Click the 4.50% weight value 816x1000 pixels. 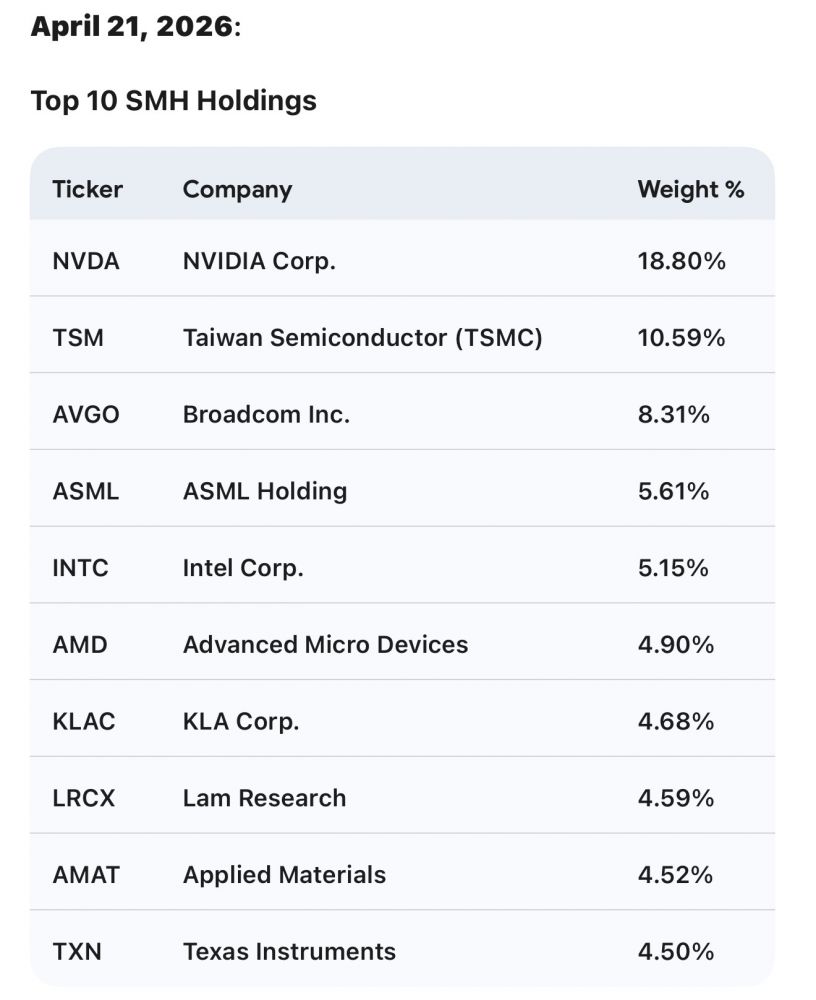pyautogui.click(x=675, y=951)
